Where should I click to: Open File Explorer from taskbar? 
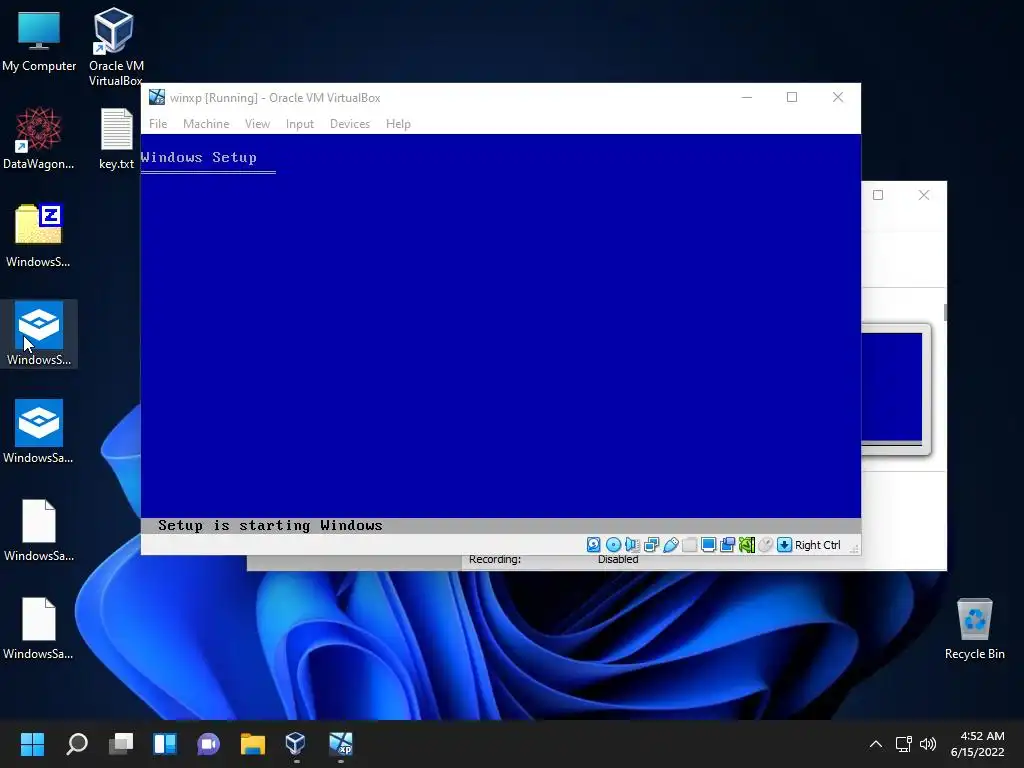click(x=253, y=744)
